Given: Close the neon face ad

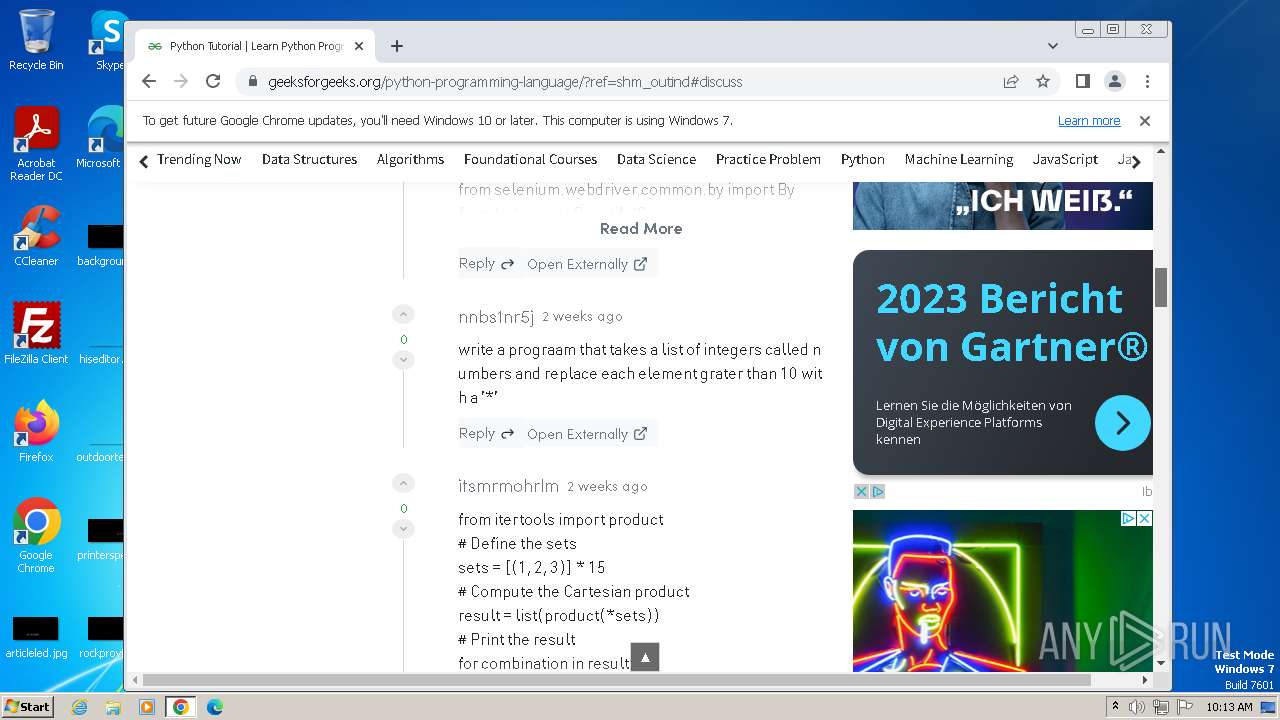Looking at the screenshot, I should (x=1144, y=518).
